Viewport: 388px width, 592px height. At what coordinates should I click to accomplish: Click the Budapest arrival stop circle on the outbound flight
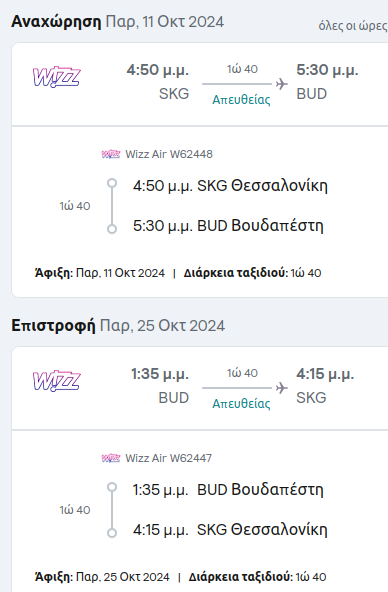tap(112, 229)
